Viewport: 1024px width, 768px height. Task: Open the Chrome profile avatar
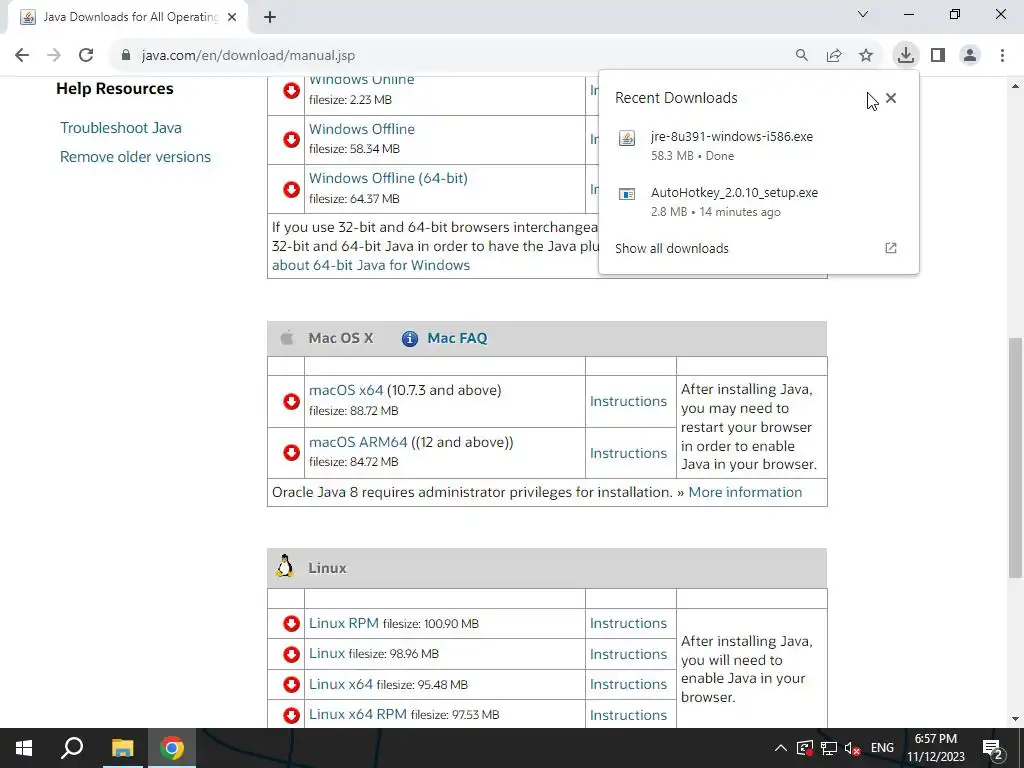[x=970, y=56]
